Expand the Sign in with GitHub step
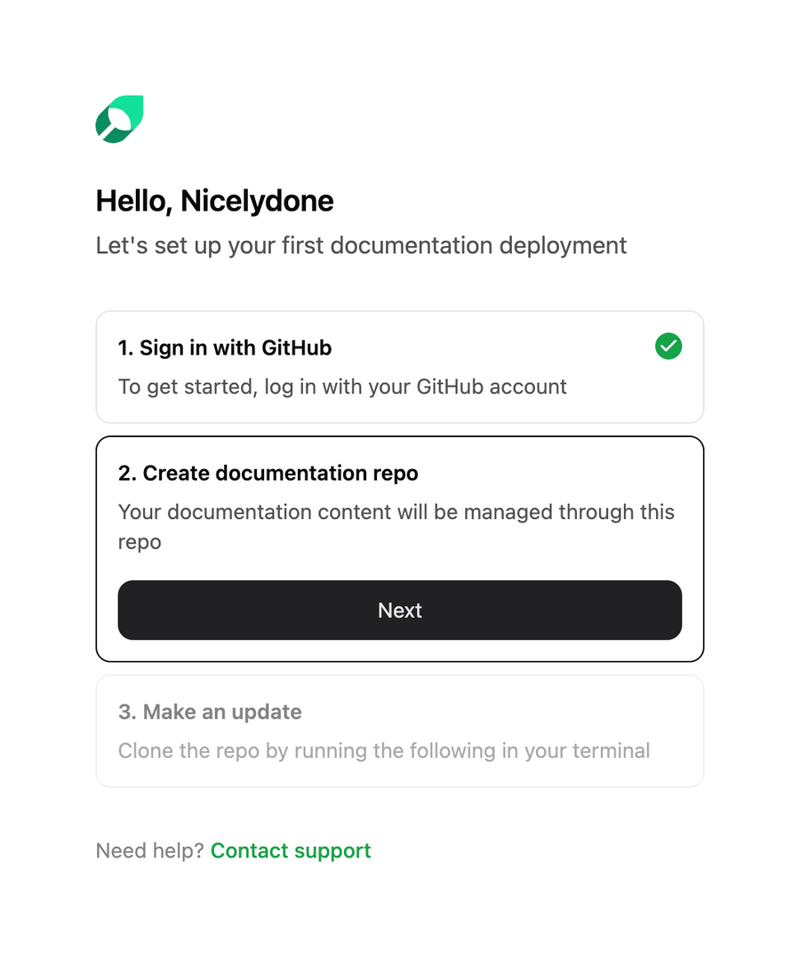 [x=400, y=366]
